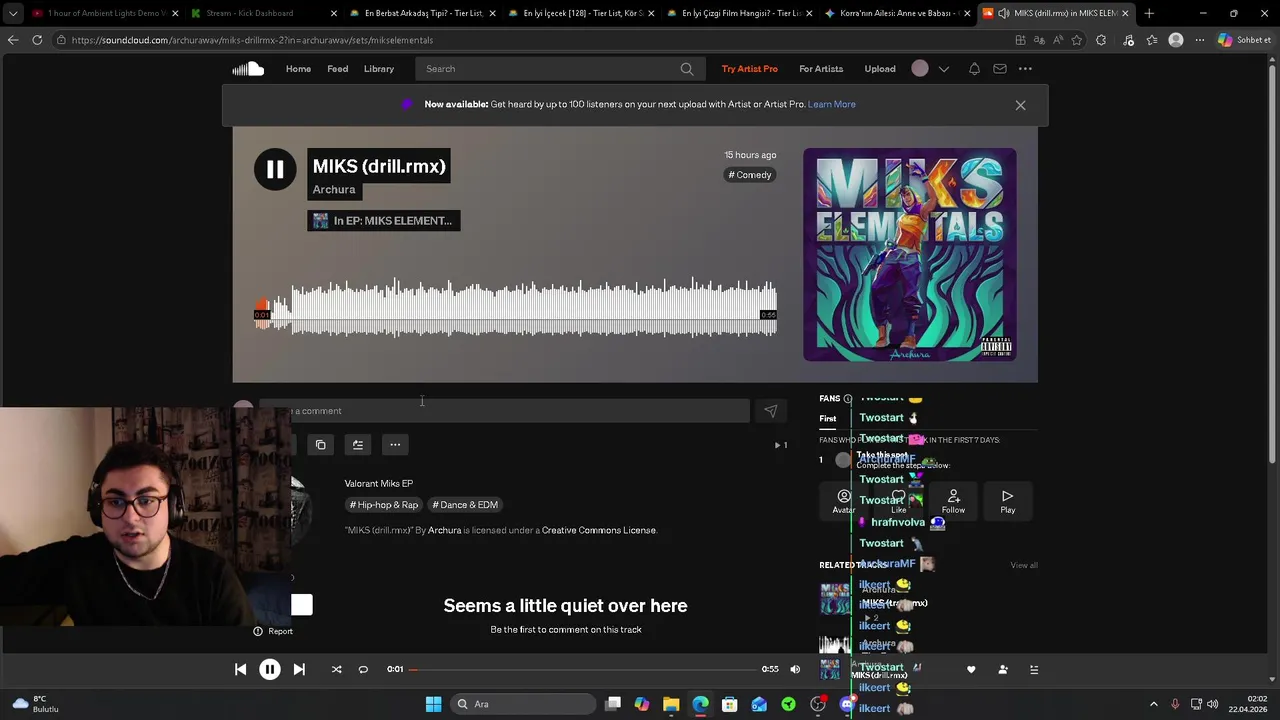
Task: Send the comment with the paper-plane icon
Action: [x=770, y=411]
